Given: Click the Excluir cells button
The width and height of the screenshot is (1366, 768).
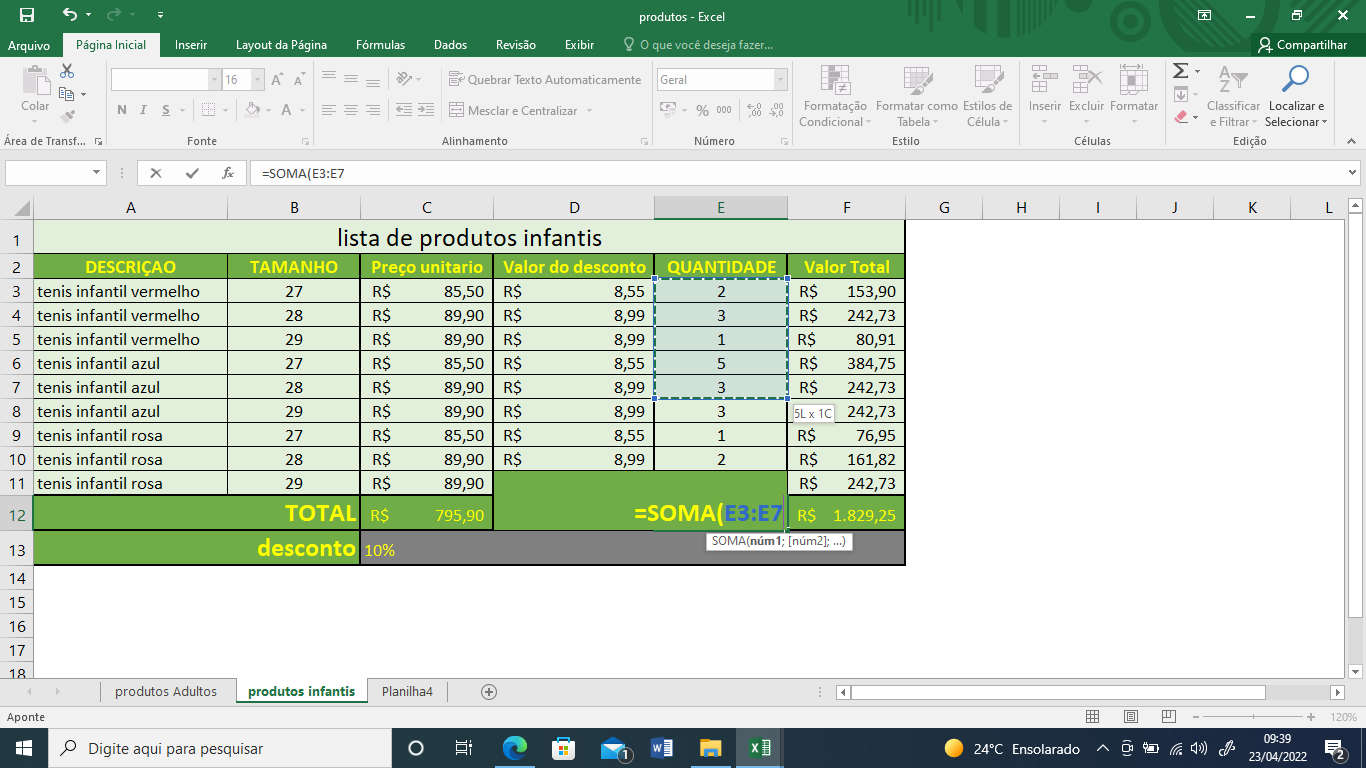Looking at the screenshot, I should point(1087,96).
